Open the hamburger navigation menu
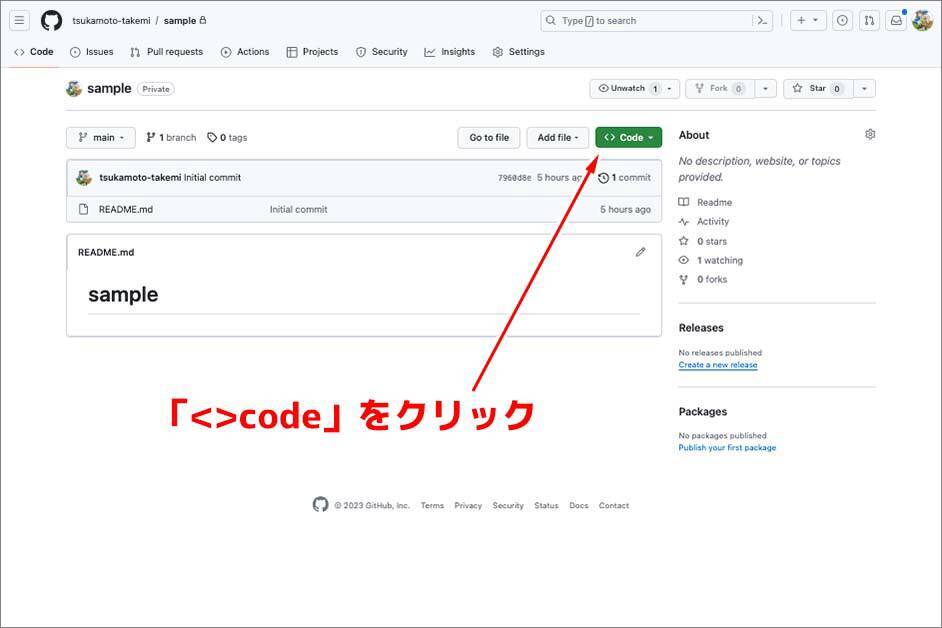This screenshot has height=628, width=942. (x=19, y=20)
